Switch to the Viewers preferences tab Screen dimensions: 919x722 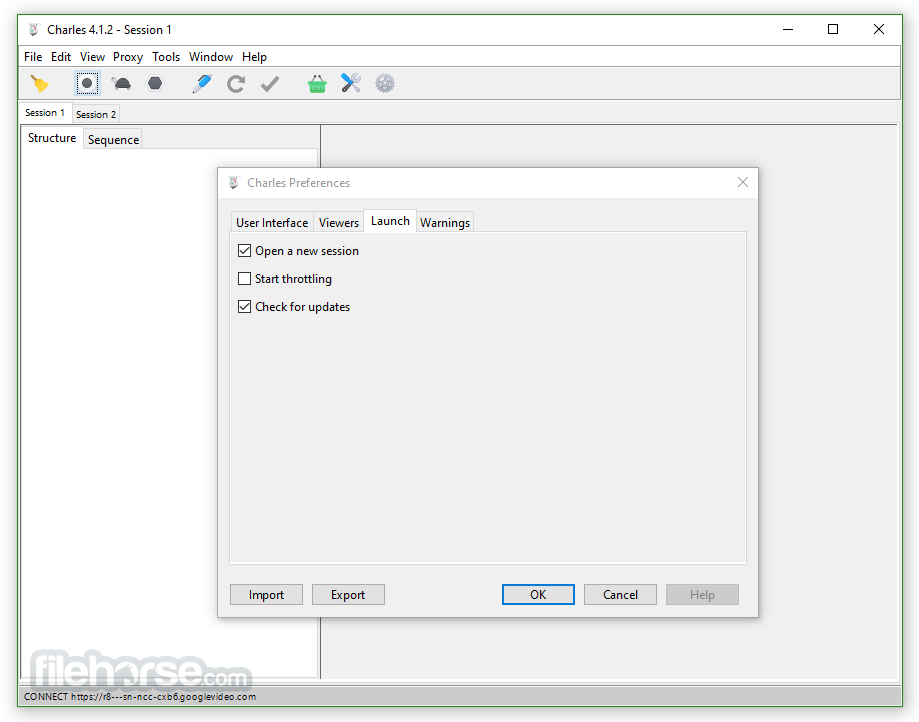(339, 223)
